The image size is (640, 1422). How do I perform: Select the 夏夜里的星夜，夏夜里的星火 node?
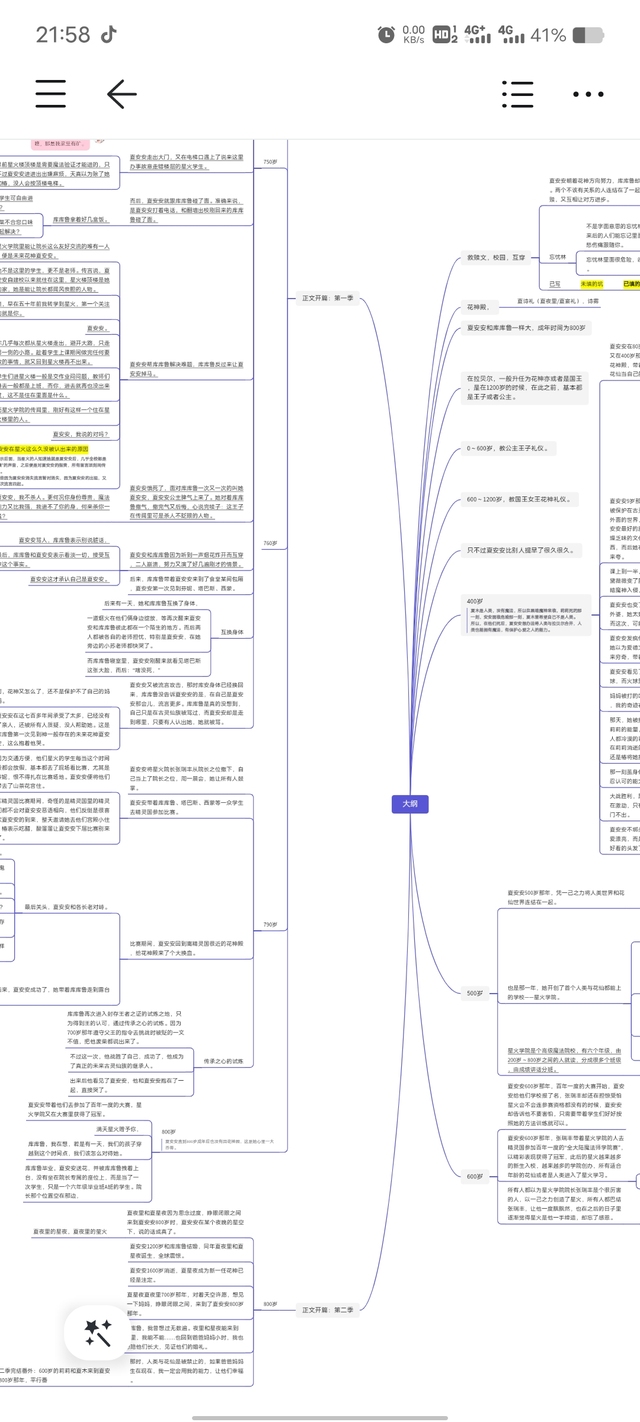70,1231
